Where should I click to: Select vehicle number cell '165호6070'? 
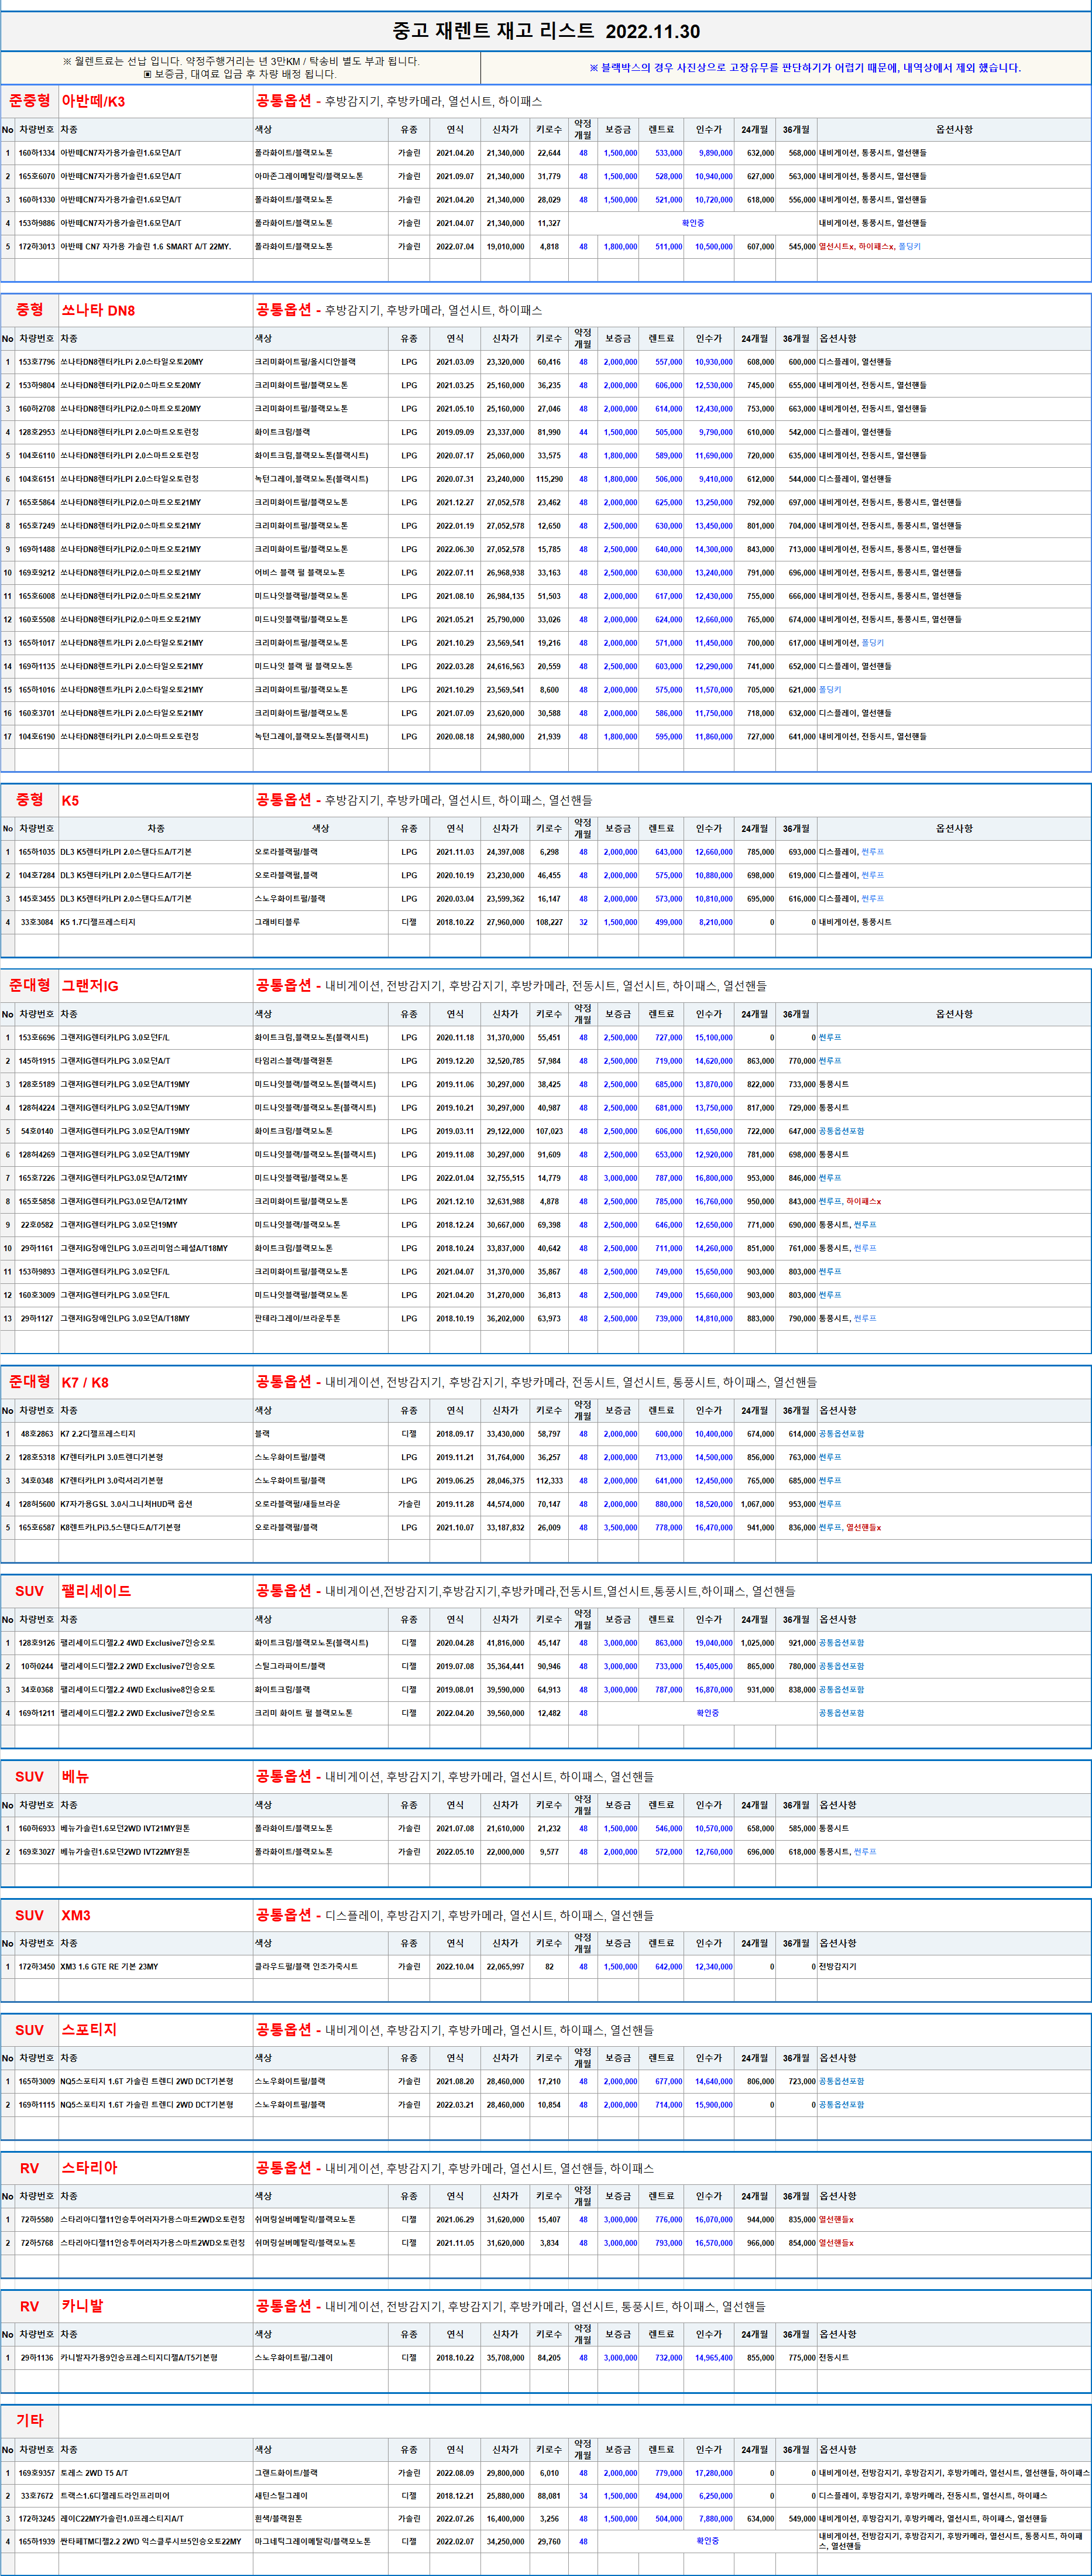(37, 176)
